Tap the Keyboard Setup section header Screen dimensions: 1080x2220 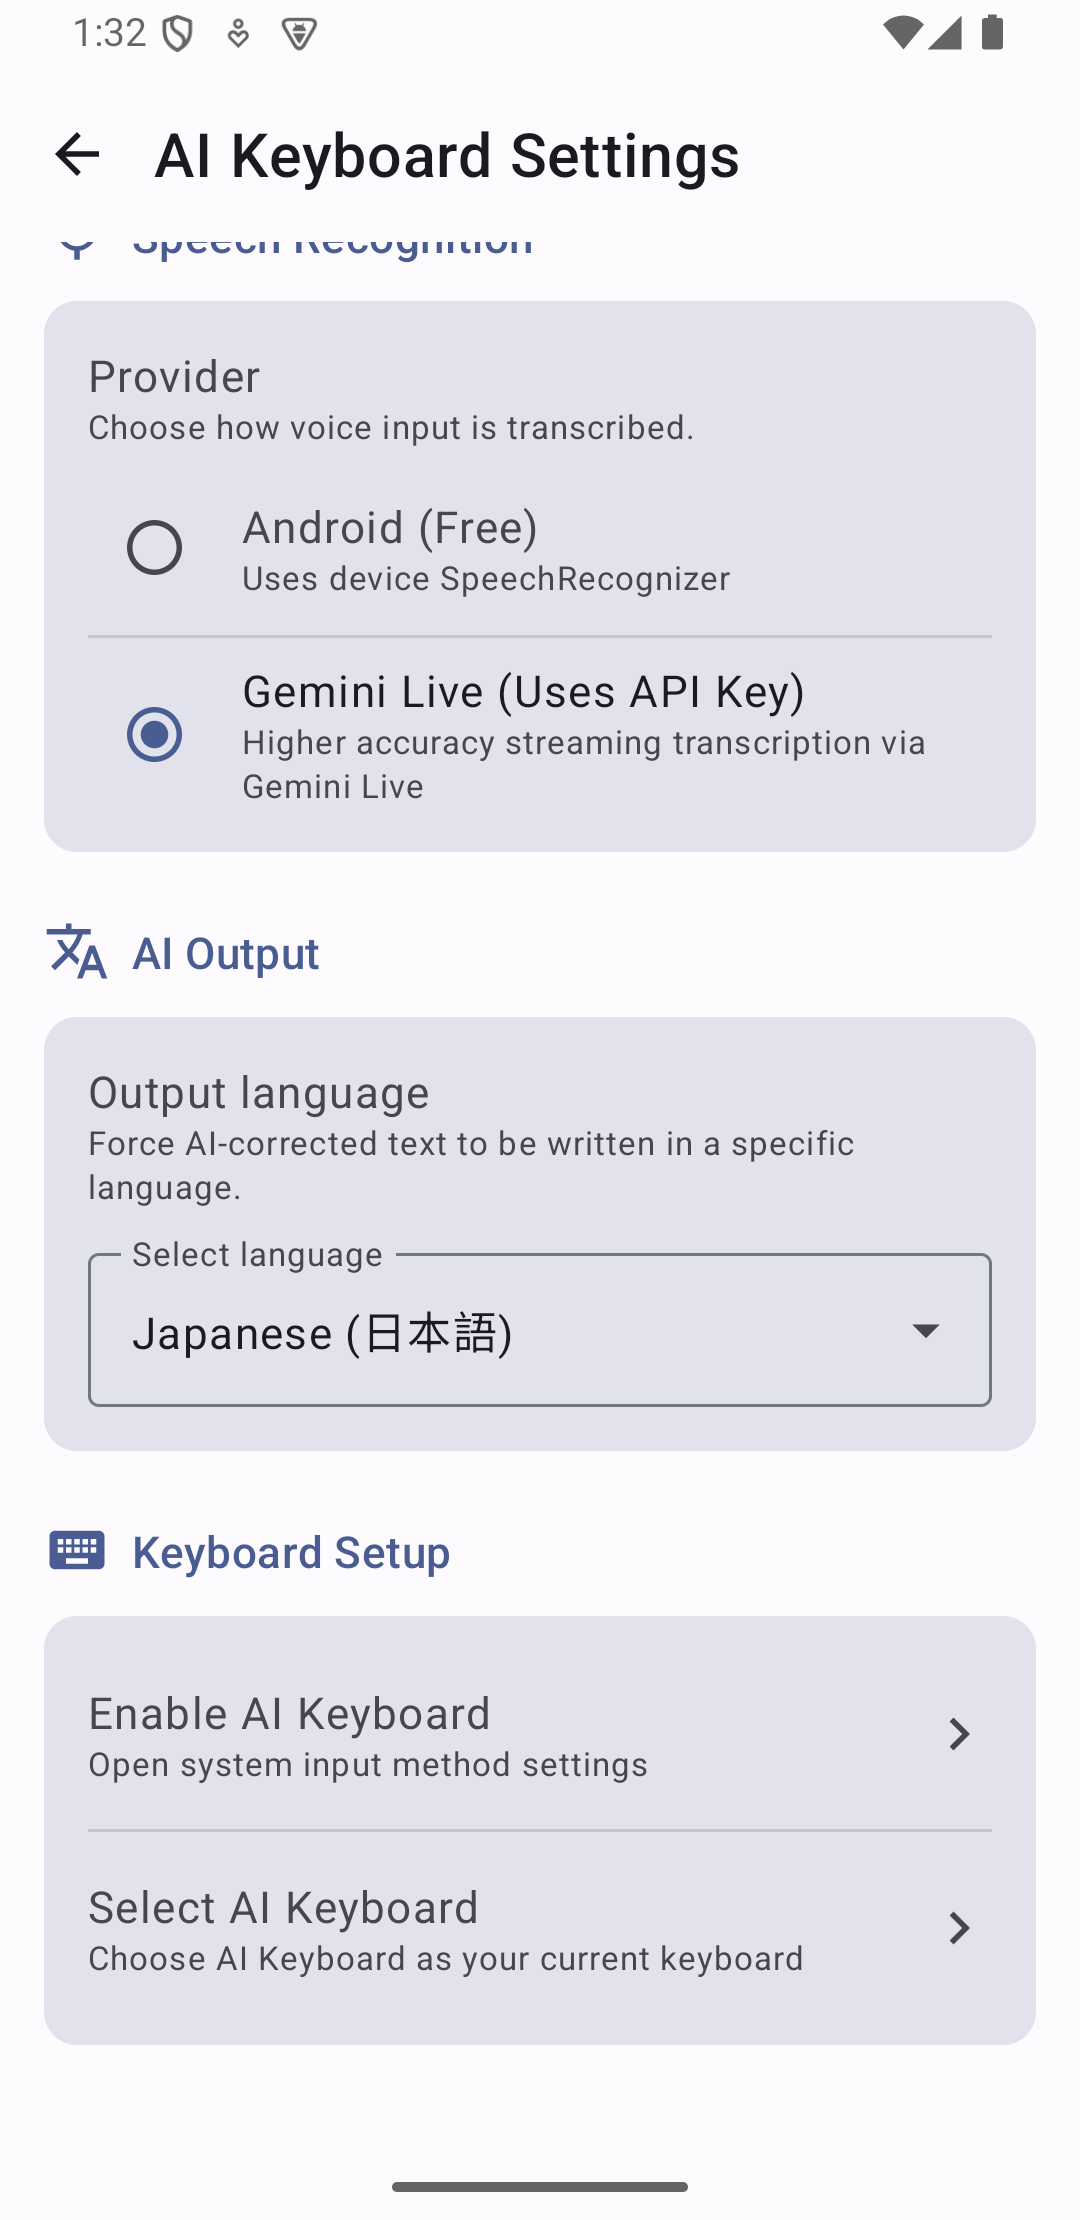291,1553
